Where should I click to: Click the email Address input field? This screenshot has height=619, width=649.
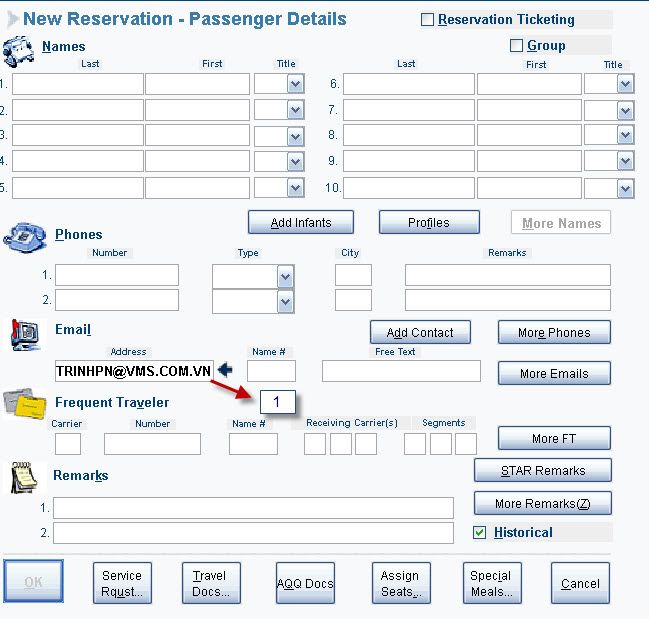pos(134,371)
